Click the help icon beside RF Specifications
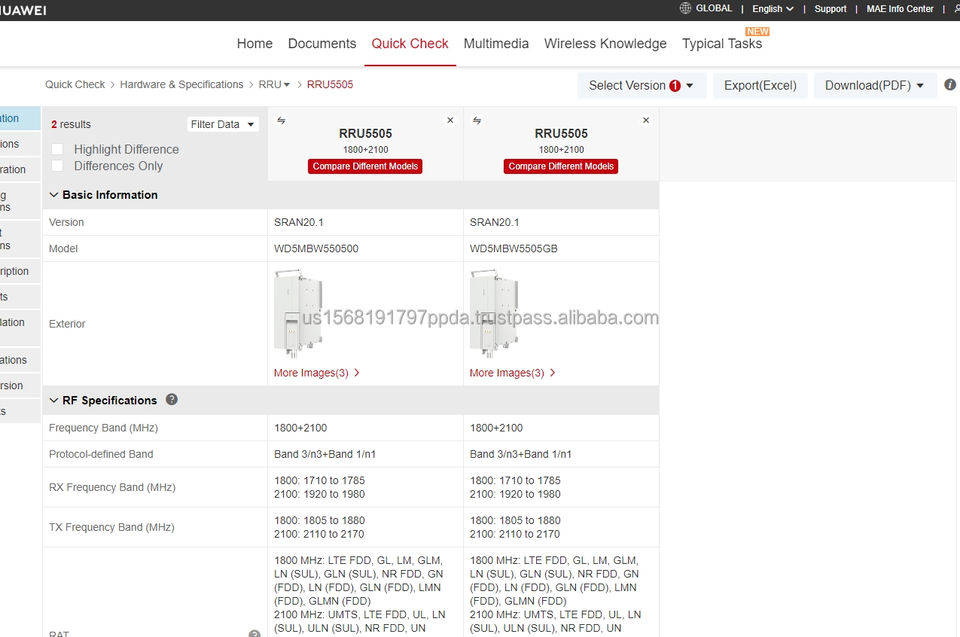 pos(172,400)
